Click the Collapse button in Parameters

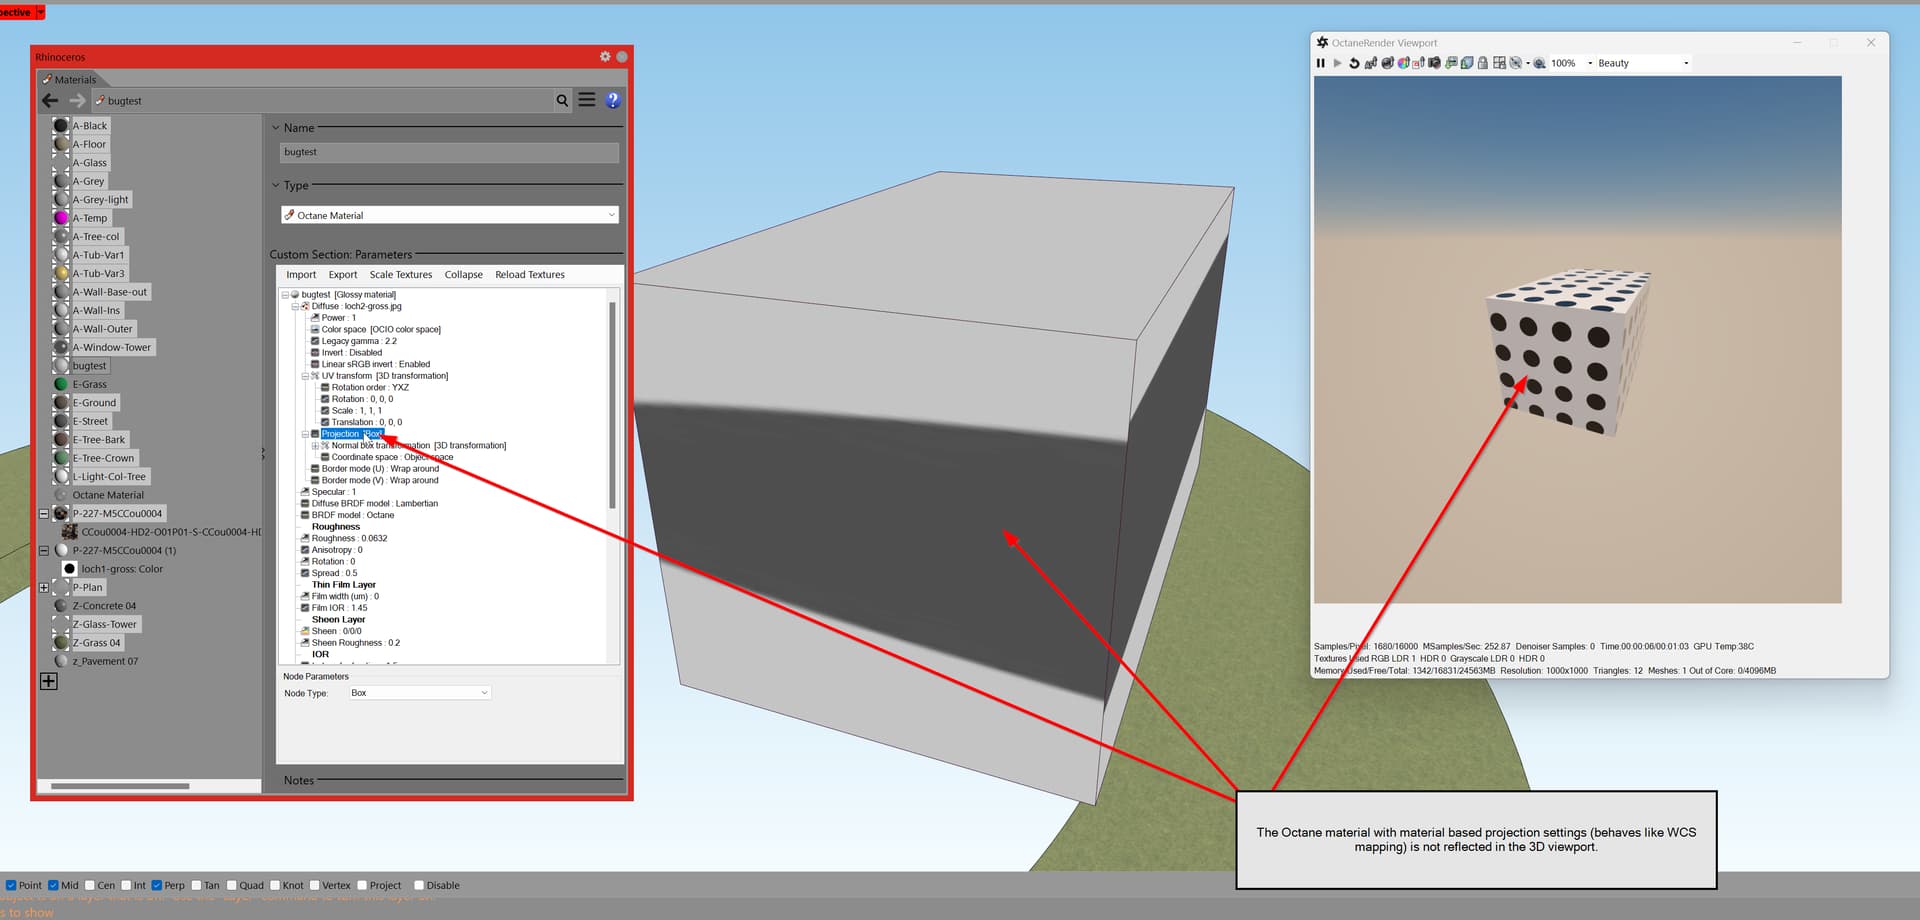point(464,275)
